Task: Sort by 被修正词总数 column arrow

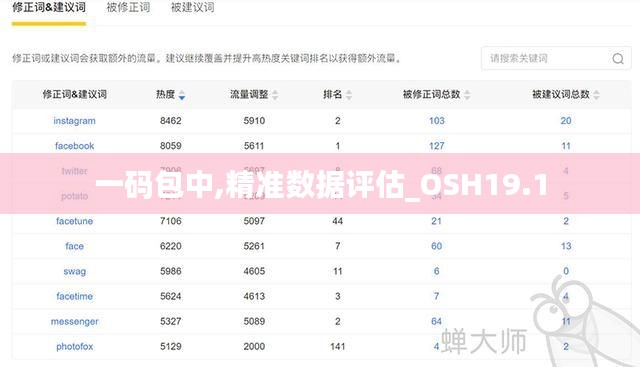Action: (x=467, y=95)
